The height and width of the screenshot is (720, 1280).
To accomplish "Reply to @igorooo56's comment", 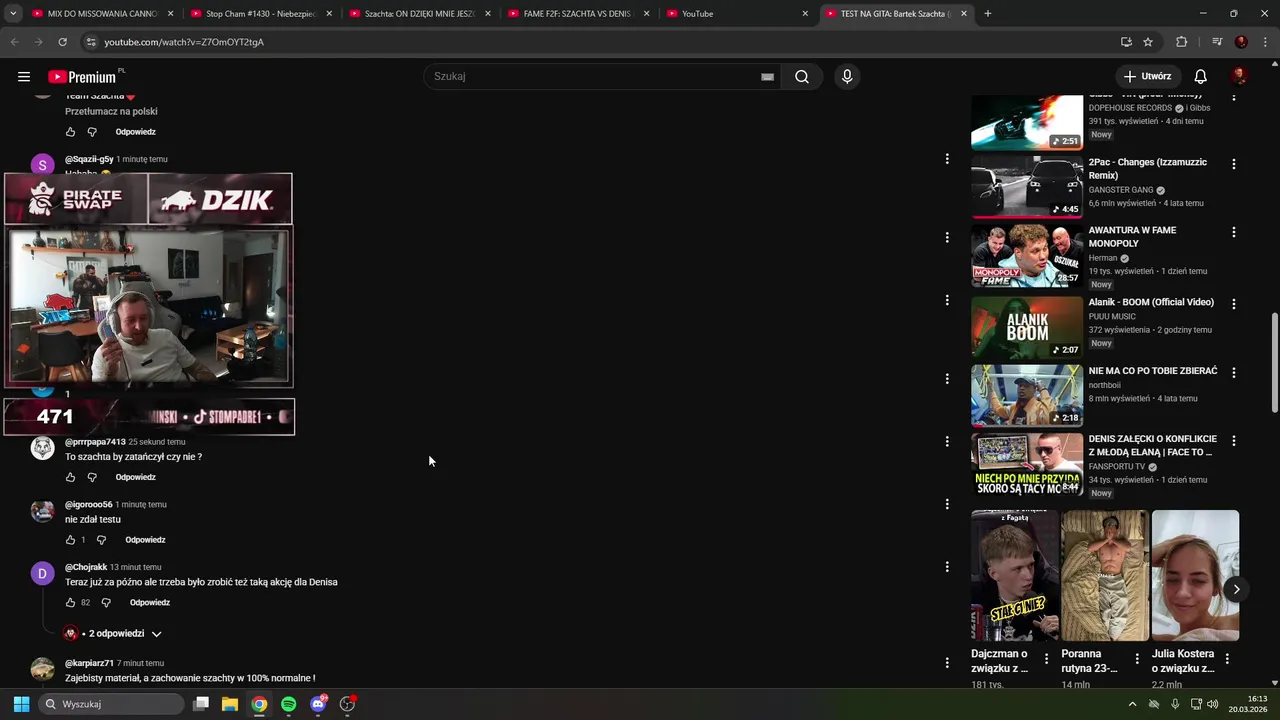I will 145,540.
